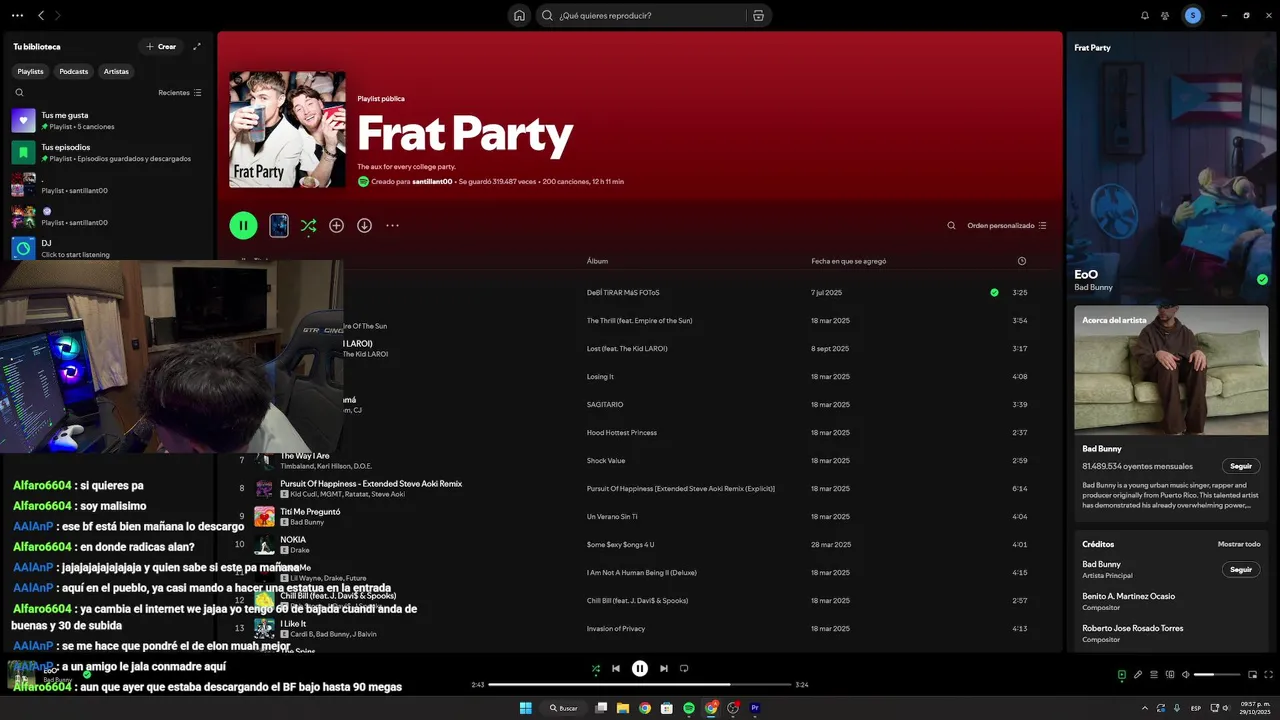This screenshot has width=1280, height=720.
Task: Follow Bad Bunny in Acerca del artista
Action: pos(1241,466)
